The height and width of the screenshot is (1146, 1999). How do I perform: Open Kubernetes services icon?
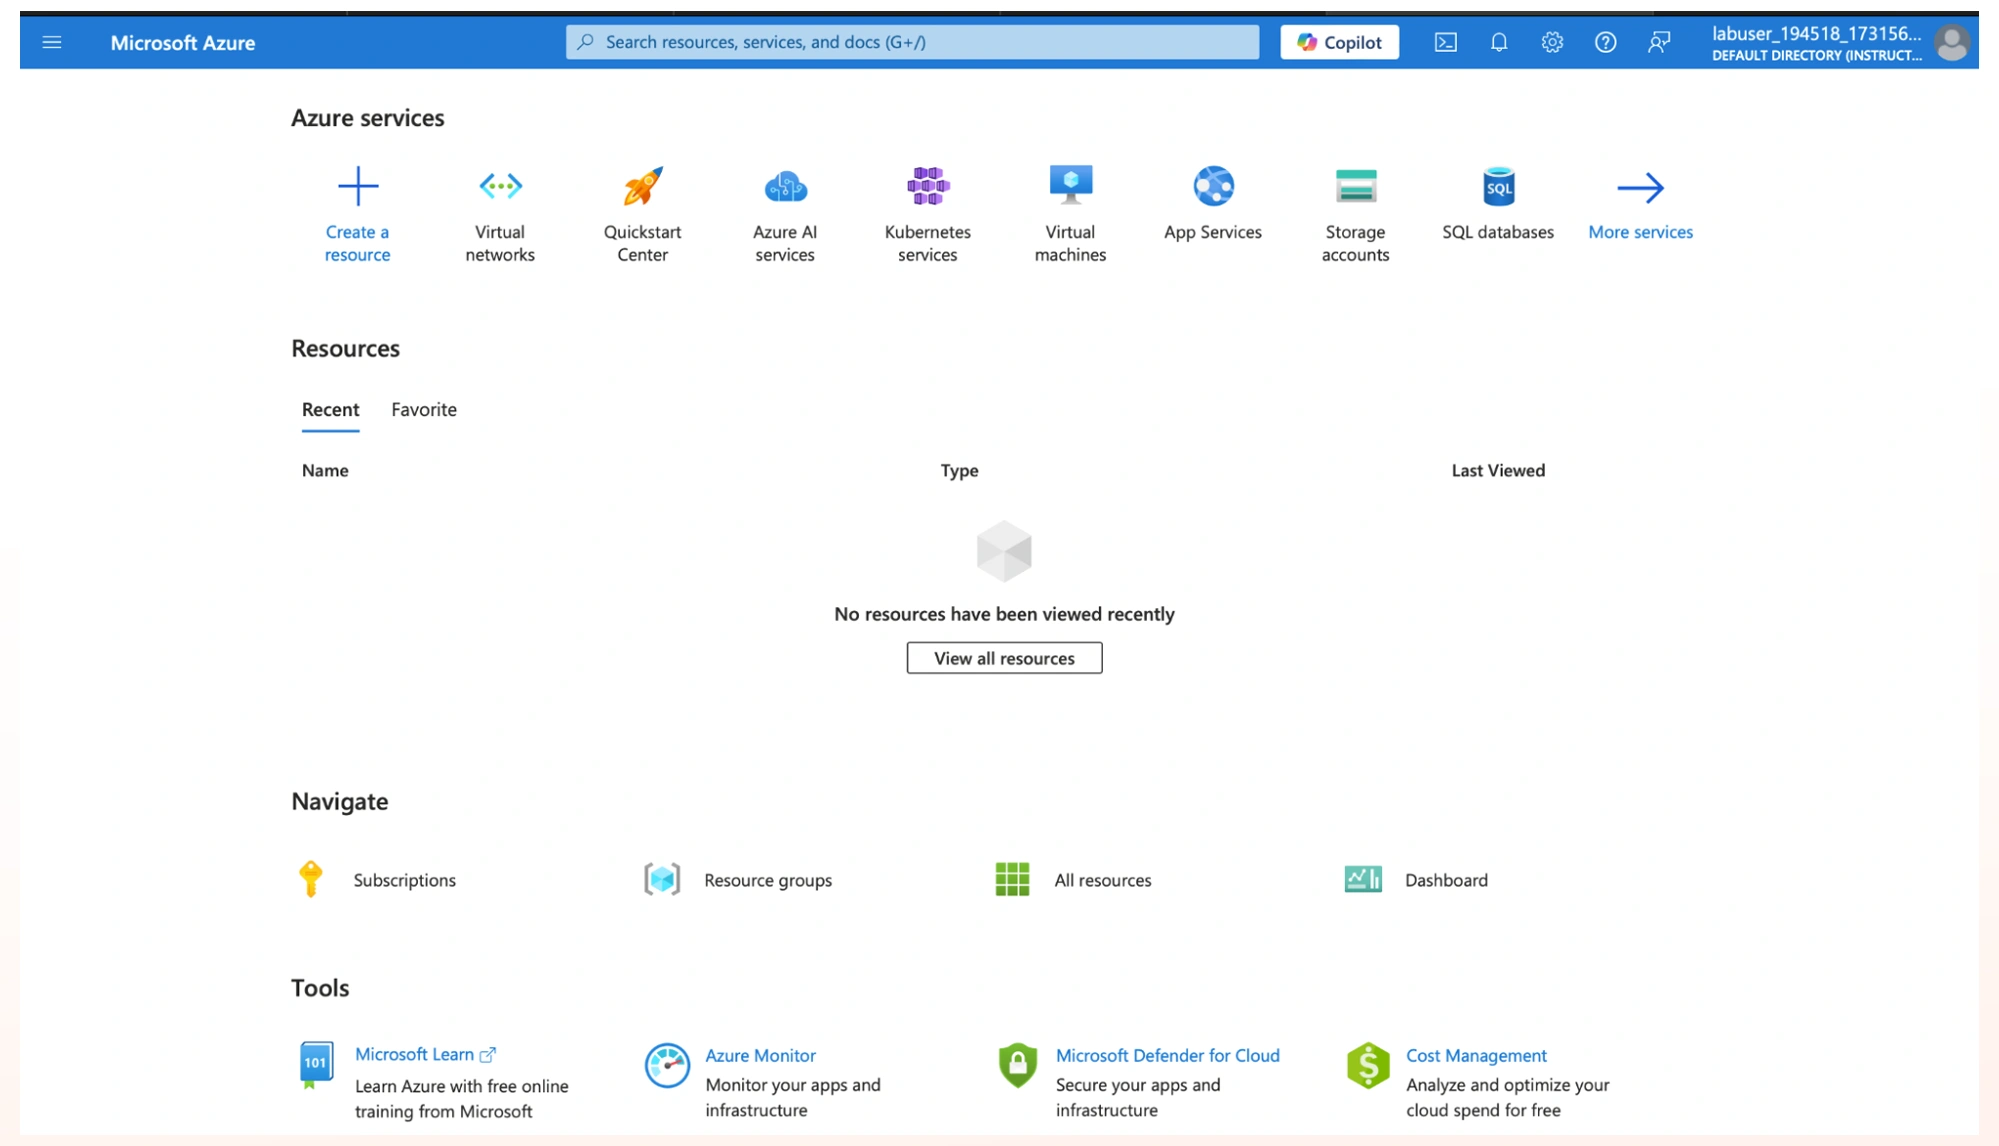928,186
